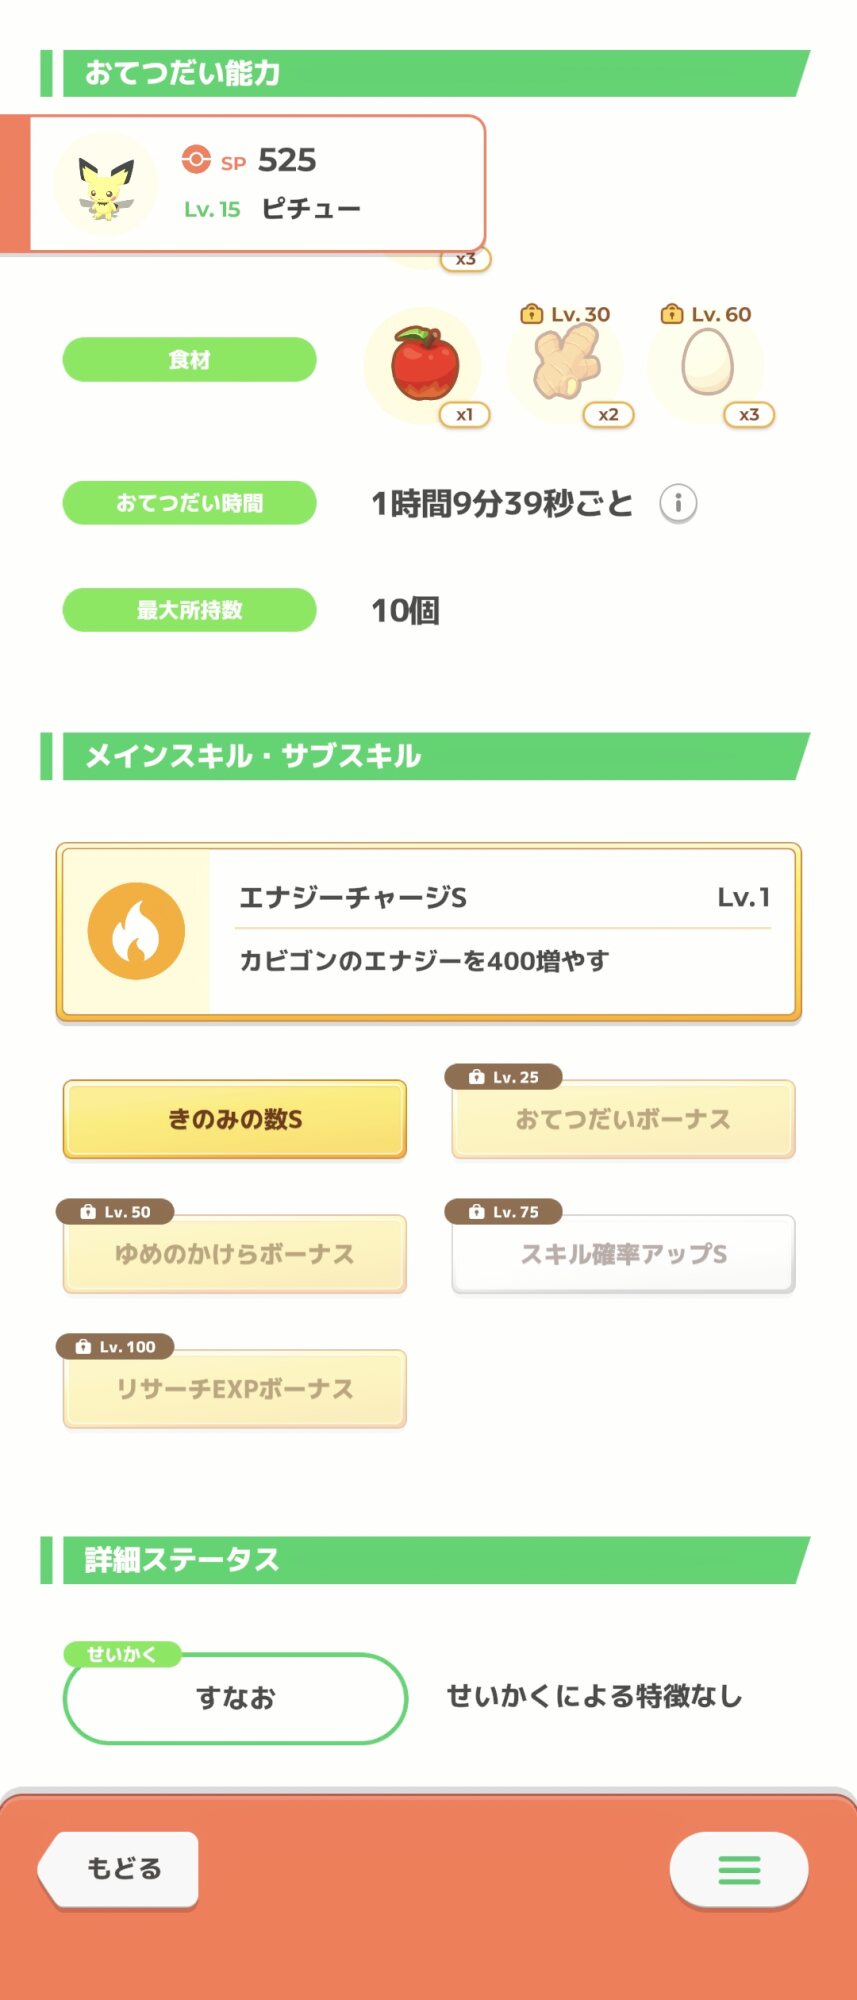Tap the 食材 ingredients label
The height and width of the screenshot is (2000, 857).
coord(190,360)
